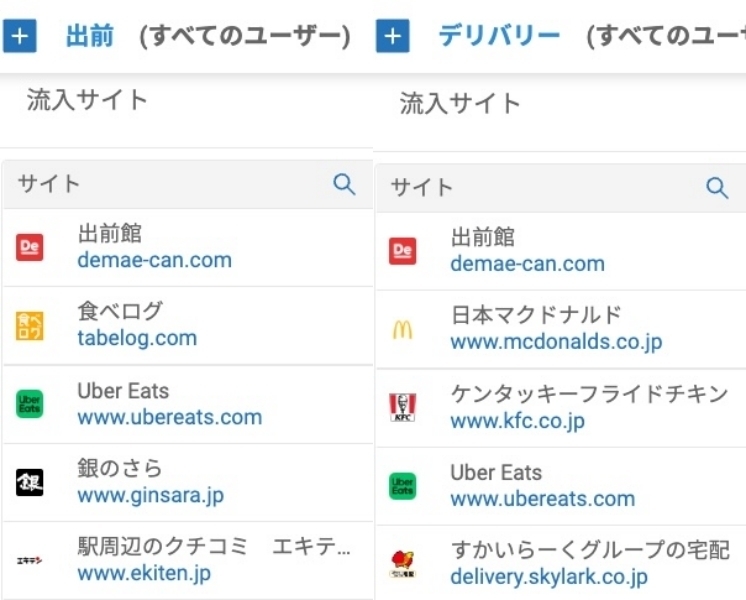Screen dimensions: 746x600
Task: Select the デリバリー keyword heading
Action: (x=499, y=37)
